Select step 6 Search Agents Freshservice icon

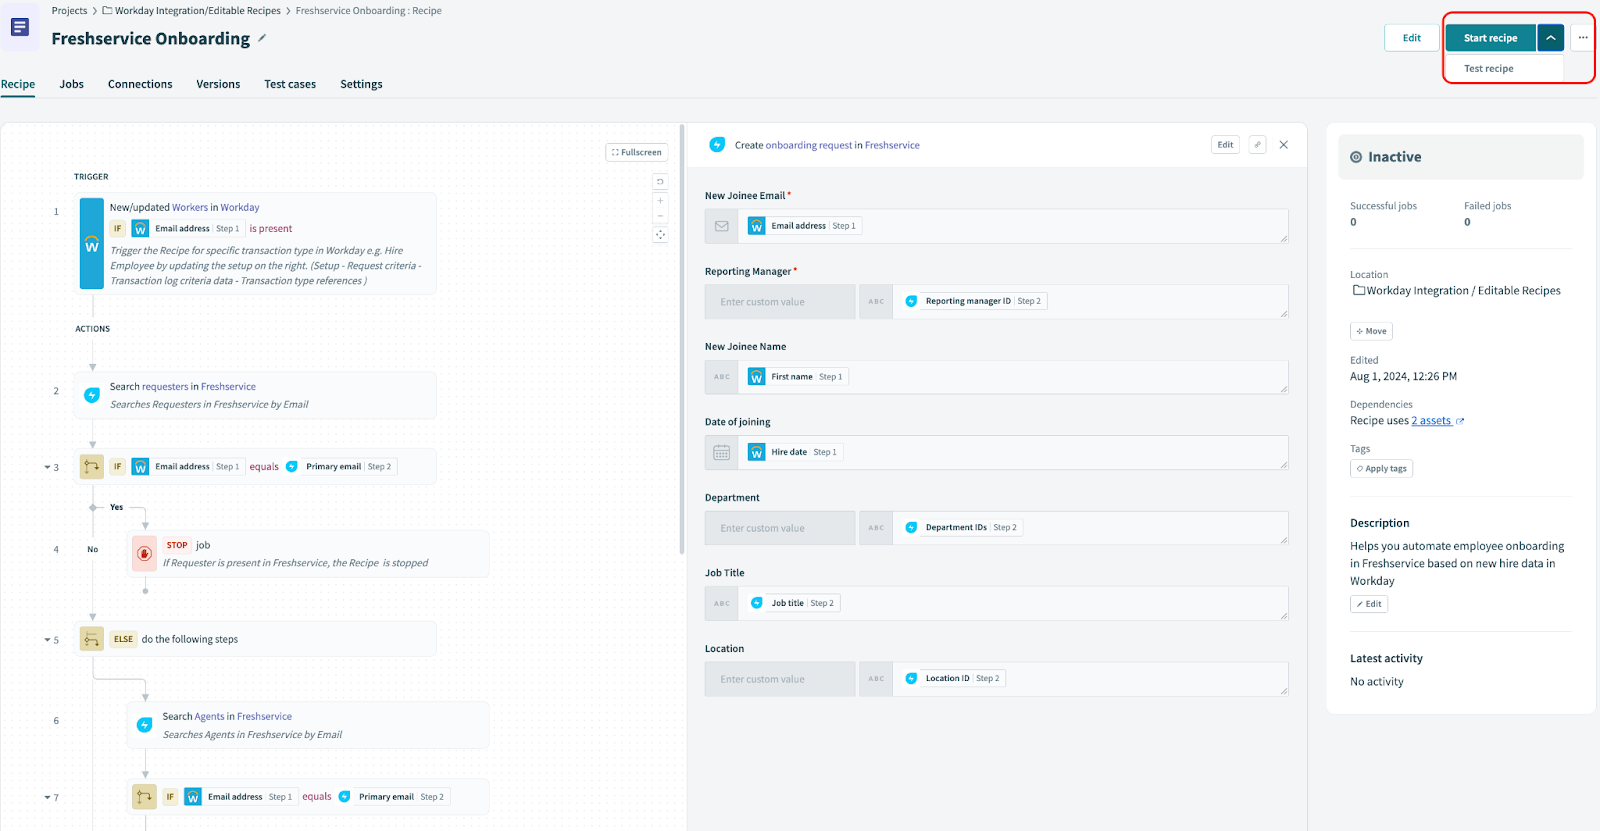(145, 725)
